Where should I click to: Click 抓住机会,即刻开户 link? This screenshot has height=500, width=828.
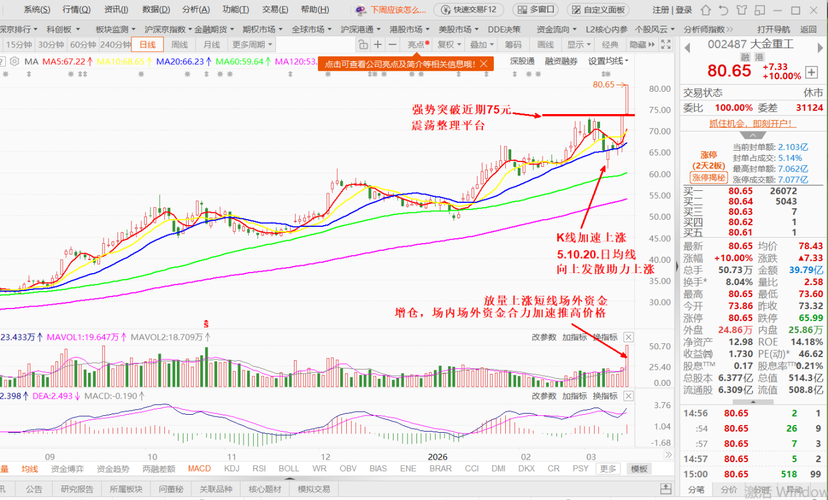pos(752,124)
